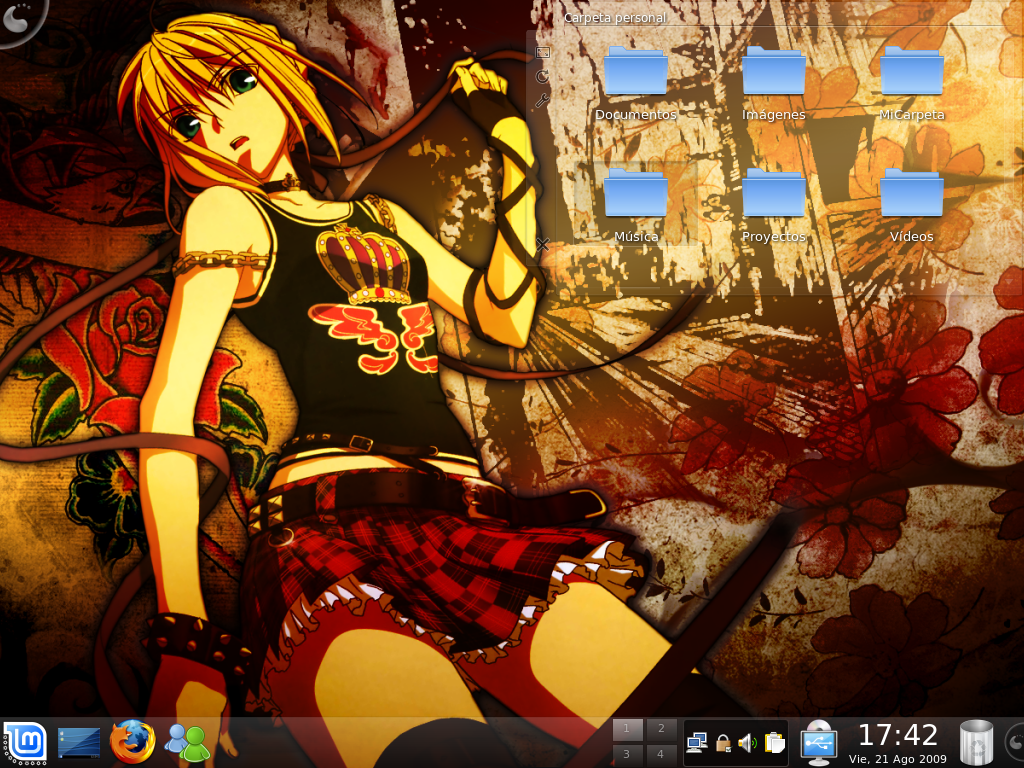The height and width of the screenshot is (768, 1024).
Task: Select the Imágenes folder
Action: click(x=774, y=84)
